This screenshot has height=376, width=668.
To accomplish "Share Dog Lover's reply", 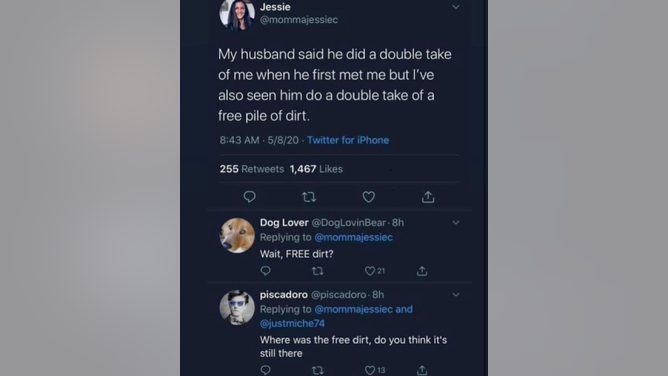I will 422,271.
